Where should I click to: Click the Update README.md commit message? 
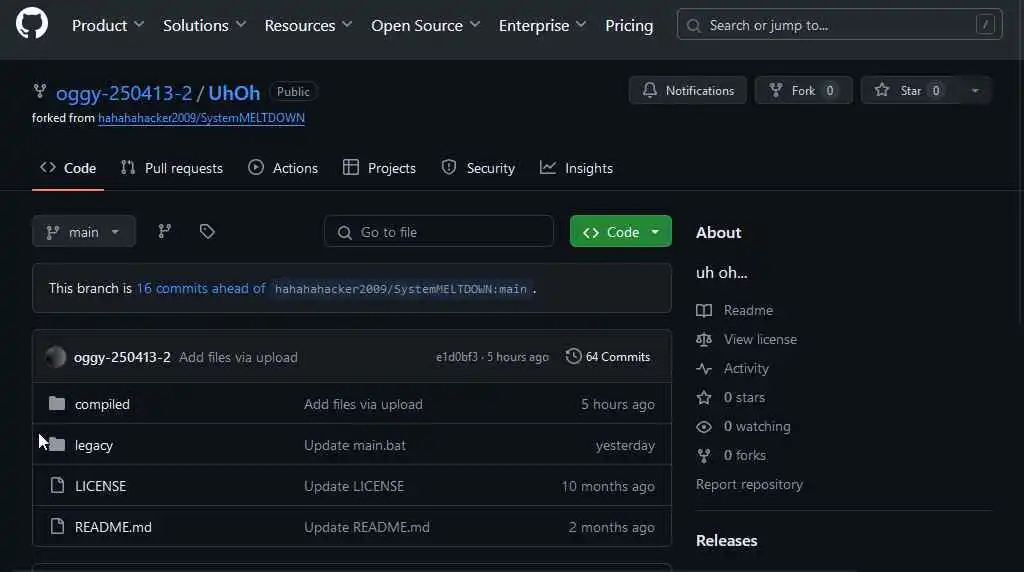367,527
